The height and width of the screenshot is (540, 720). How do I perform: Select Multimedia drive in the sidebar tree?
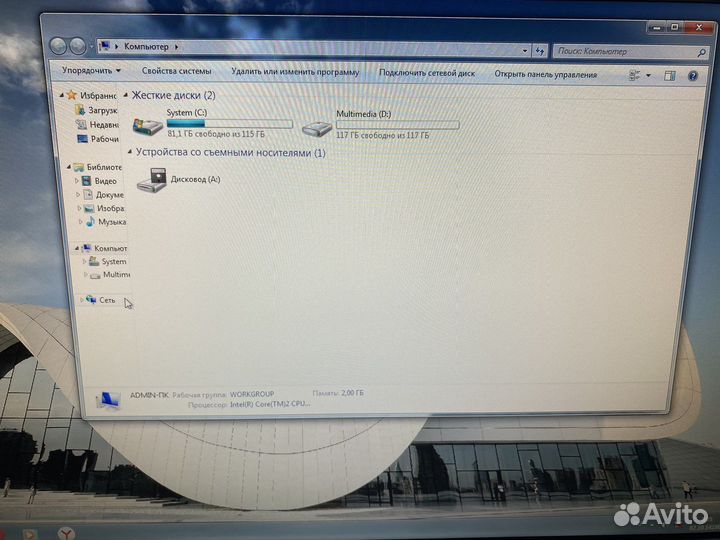click(x=110, y=275)
